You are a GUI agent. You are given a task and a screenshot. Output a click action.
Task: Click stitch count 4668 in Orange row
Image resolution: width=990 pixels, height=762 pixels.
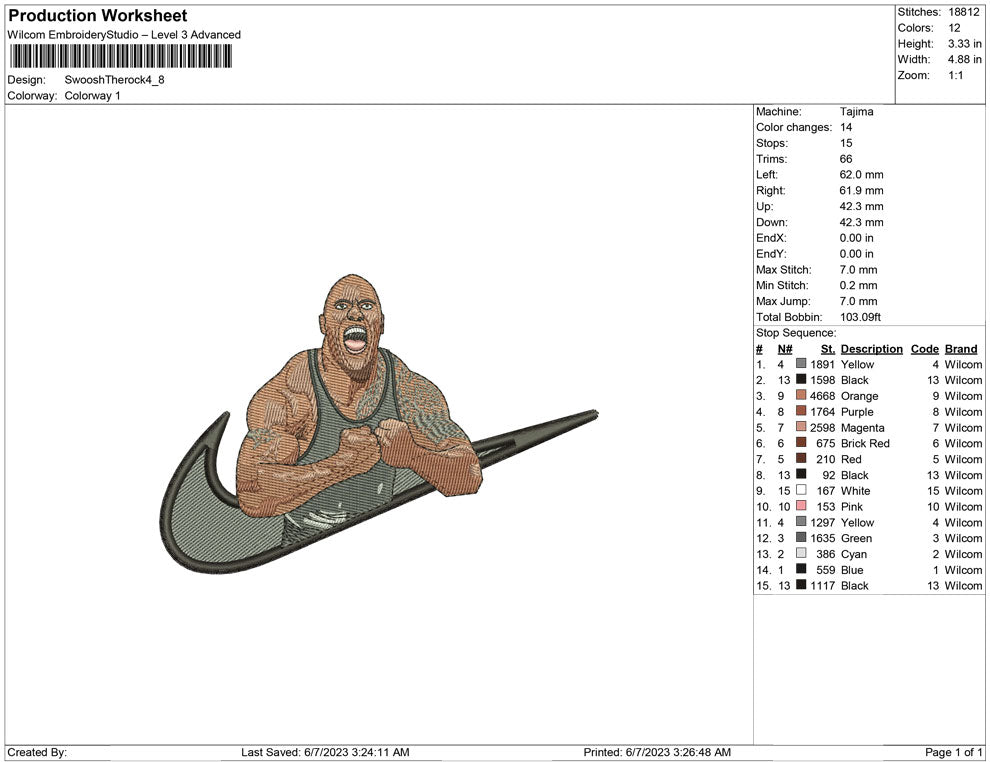[822, 396]
